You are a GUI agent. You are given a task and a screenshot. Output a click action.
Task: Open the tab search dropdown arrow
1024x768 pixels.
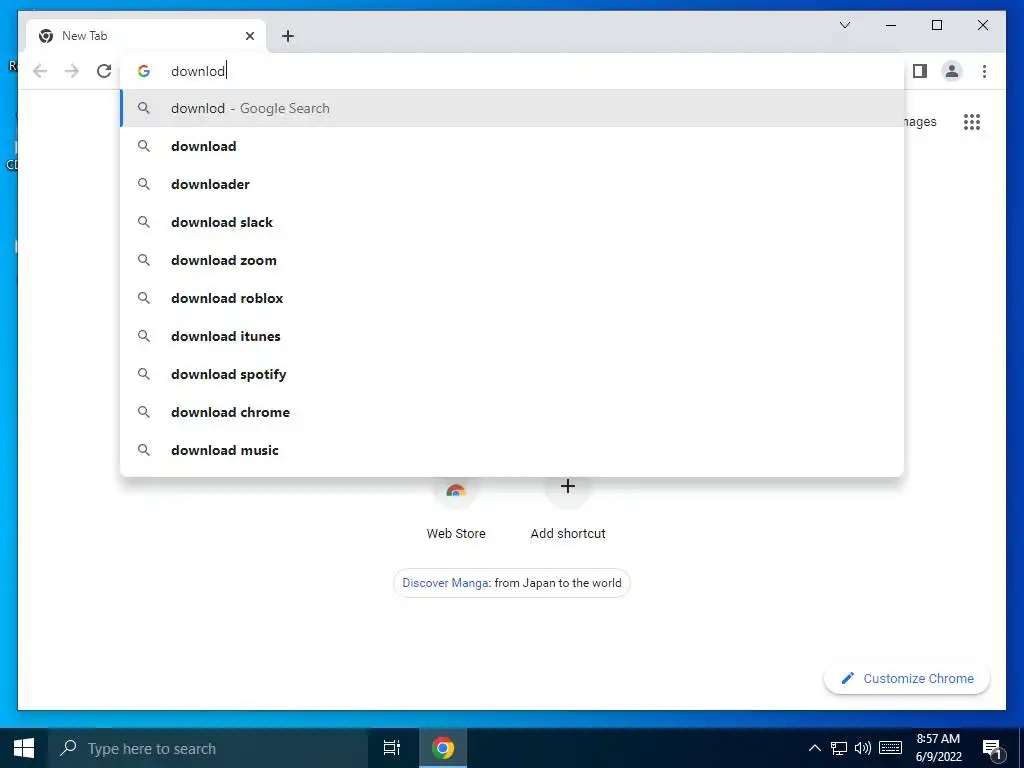[x=844, y=25]
